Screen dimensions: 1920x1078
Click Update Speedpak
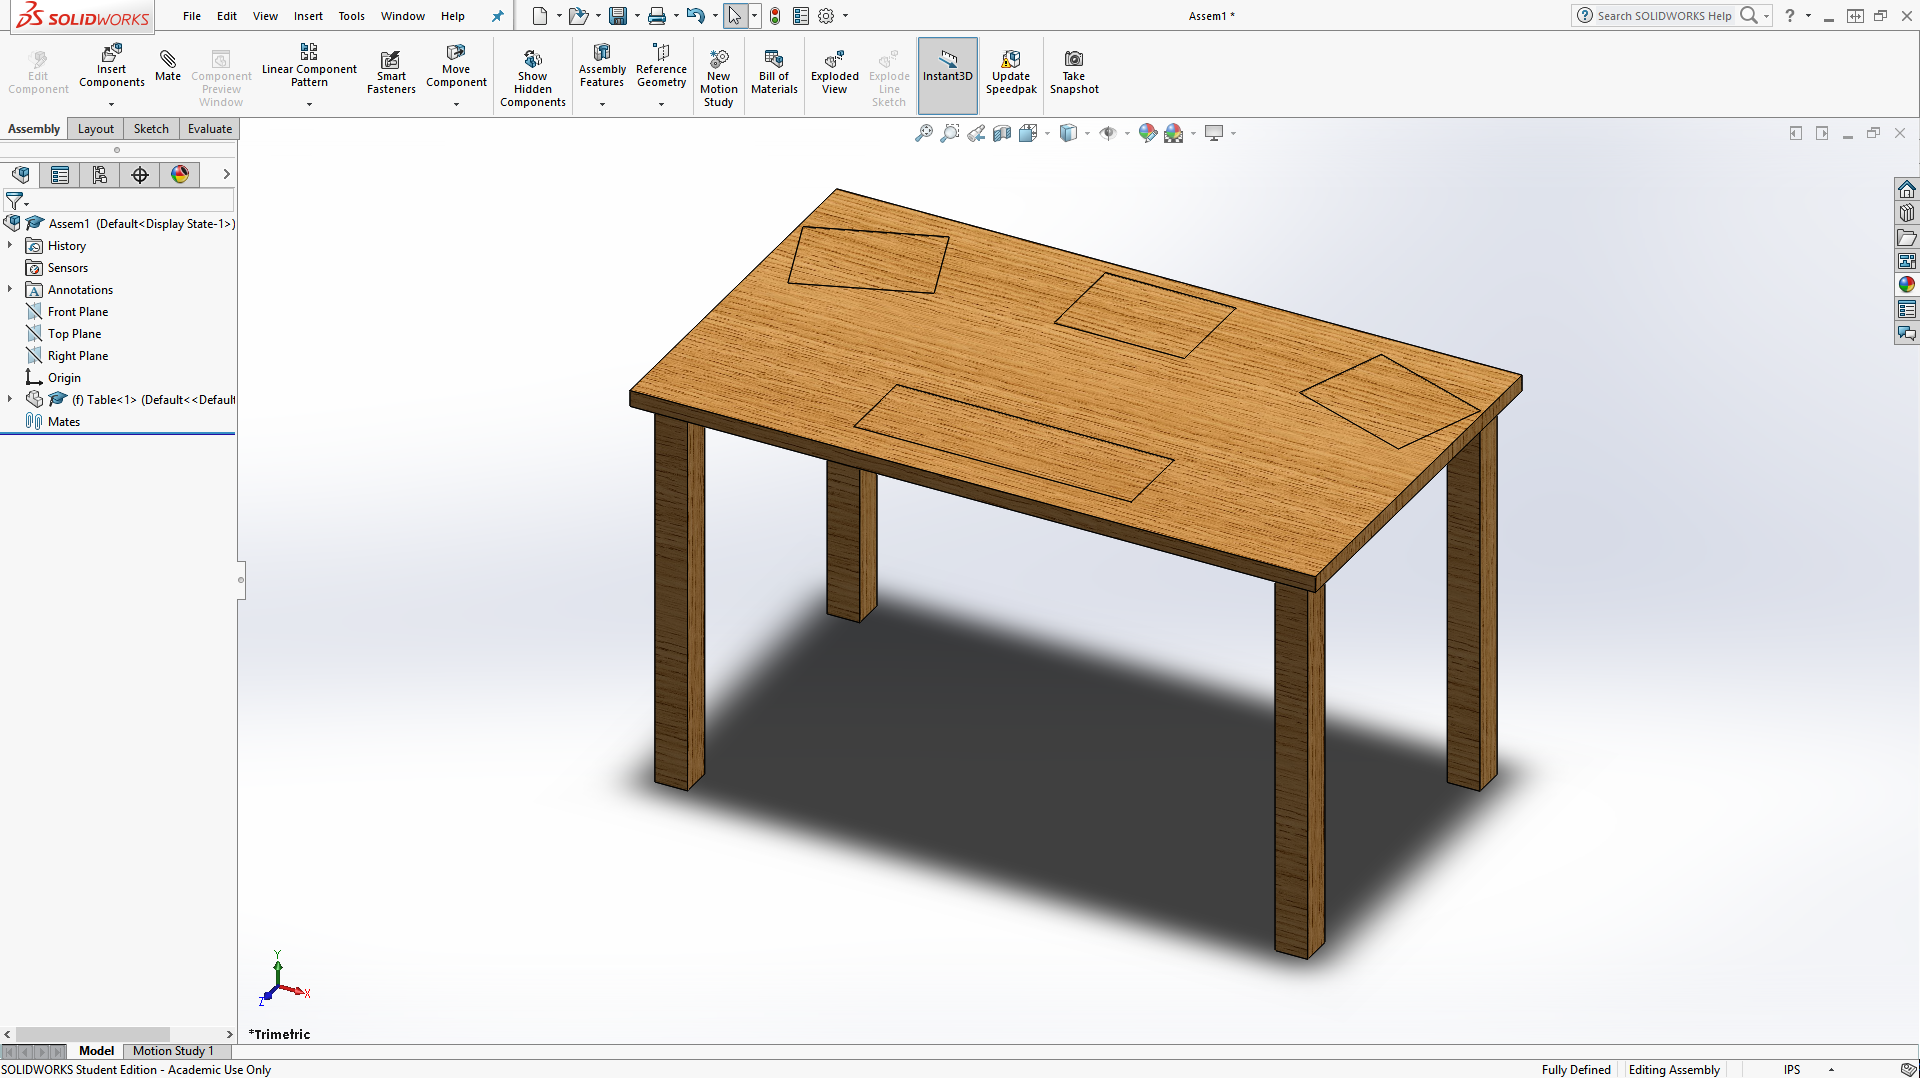tap(1011, 73)
